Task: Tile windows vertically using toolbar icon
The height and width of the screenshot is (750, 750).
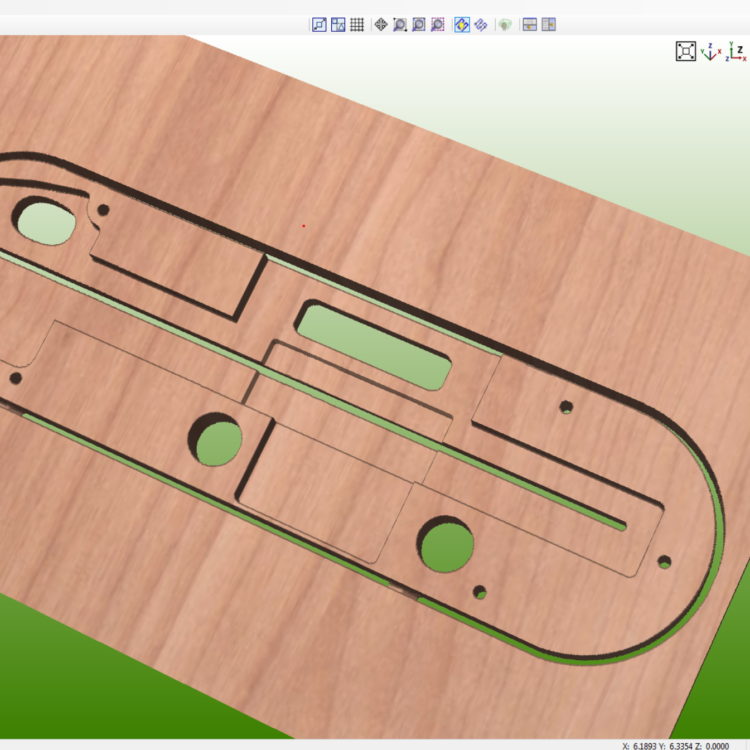Action: tap(549, 24)
